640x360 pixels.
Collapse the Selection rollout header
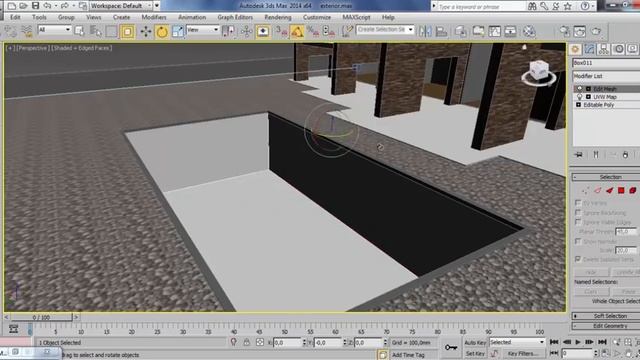(x=606, y=177)
